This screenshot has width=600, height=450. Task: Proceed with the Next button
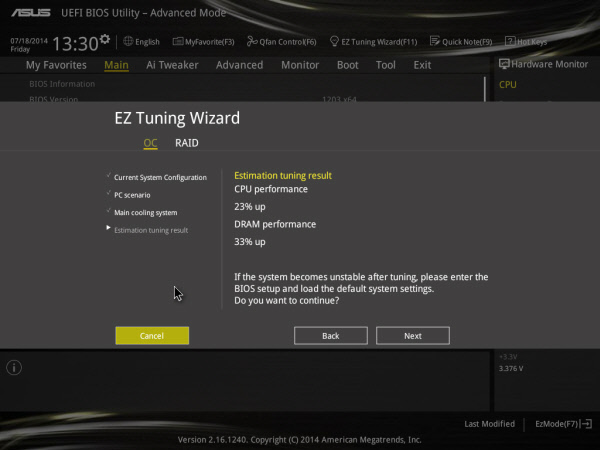click(412, 336)
